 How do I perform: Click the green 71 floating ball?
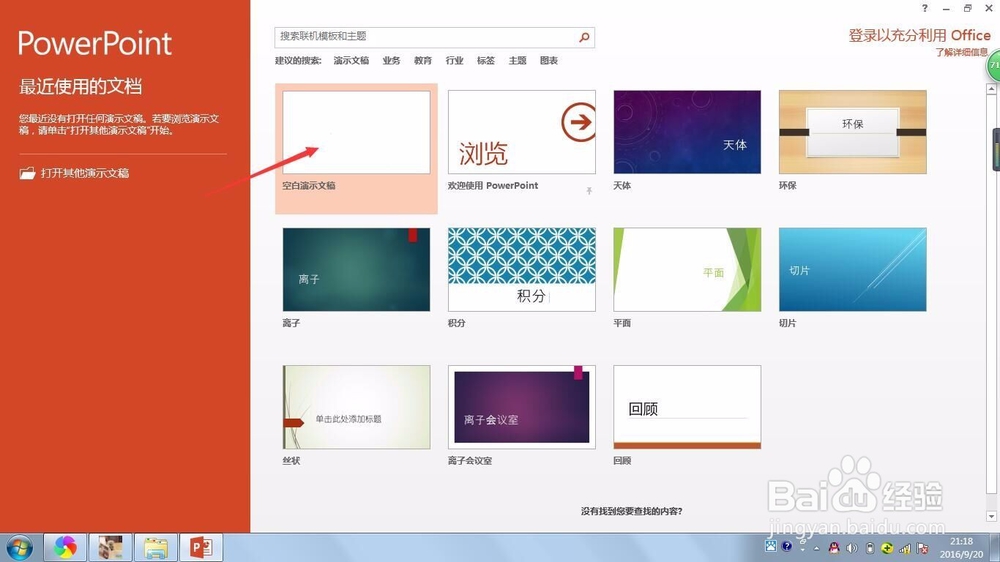point(994,66)
